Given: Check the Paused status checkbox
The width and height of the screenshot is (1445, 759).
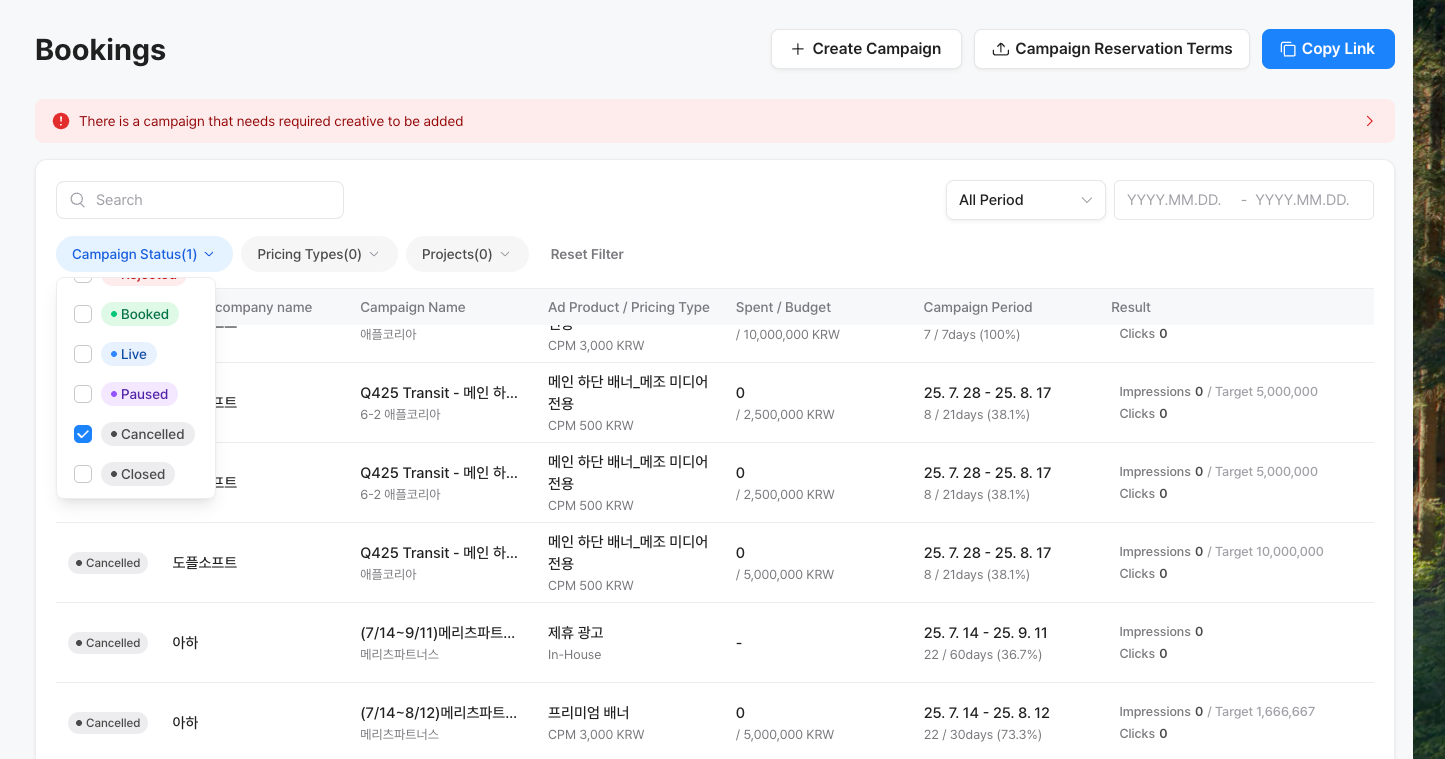Looking at the screenshot, I should click(83, 394).
